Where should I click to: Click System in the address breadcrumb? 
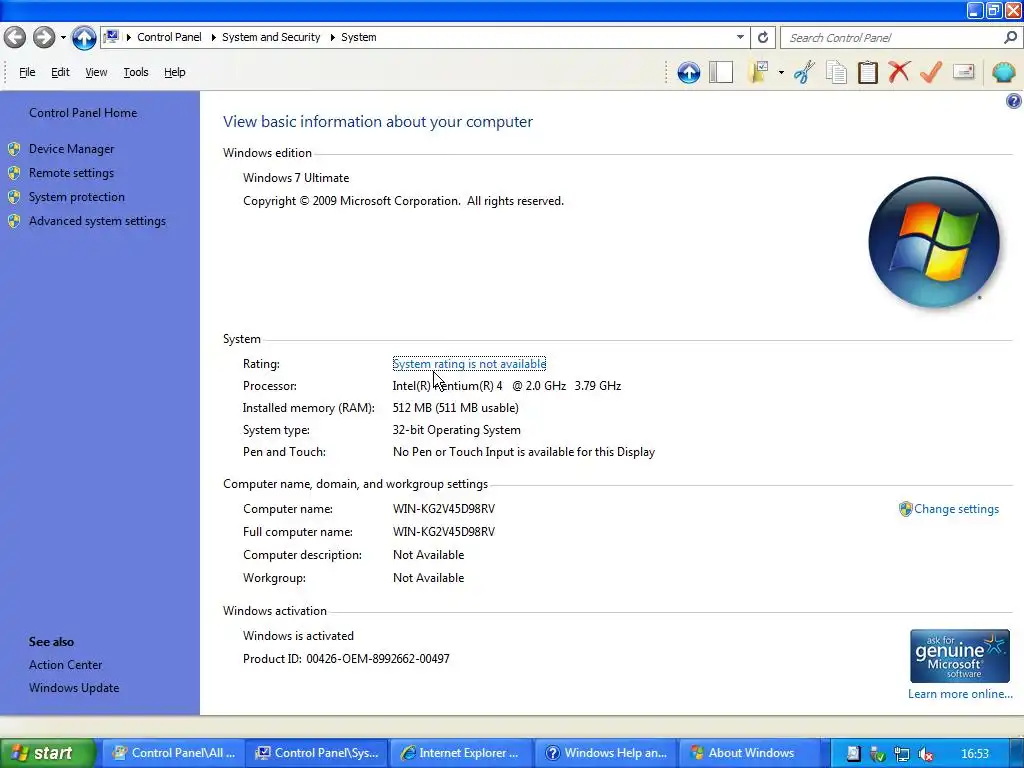coord(359,37)
